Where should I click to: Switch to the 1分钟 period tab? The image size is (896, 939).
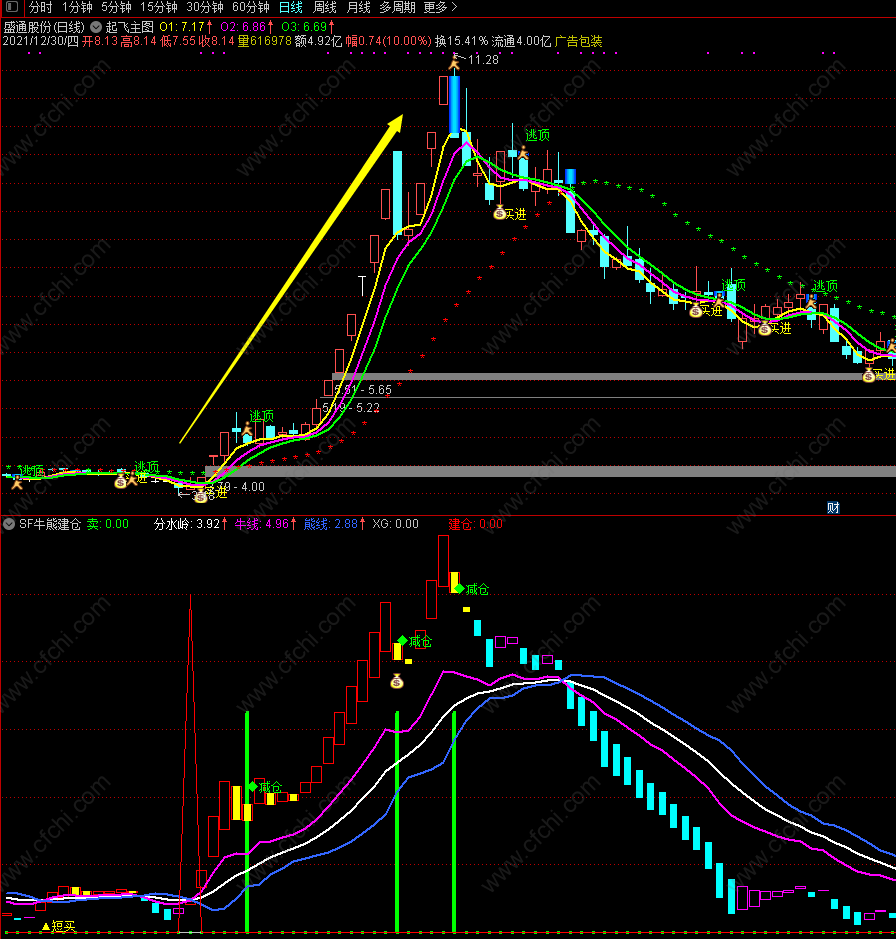click(77, 7)
